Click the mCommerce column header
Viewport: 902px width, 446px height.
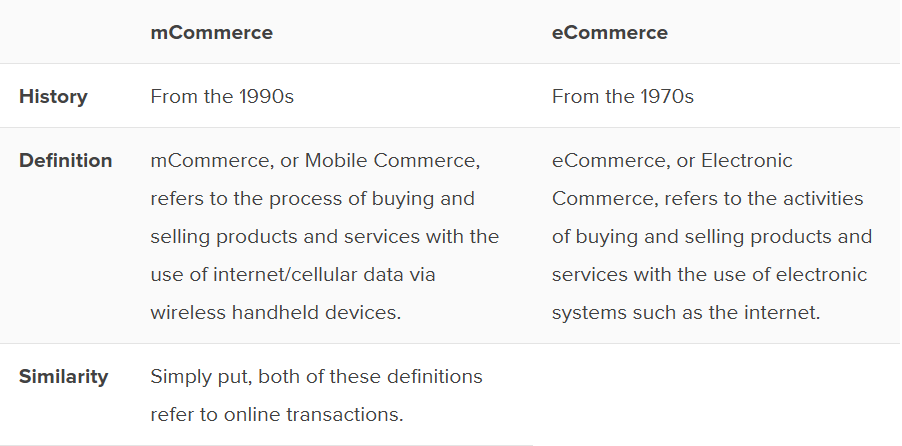pos(211,32)
